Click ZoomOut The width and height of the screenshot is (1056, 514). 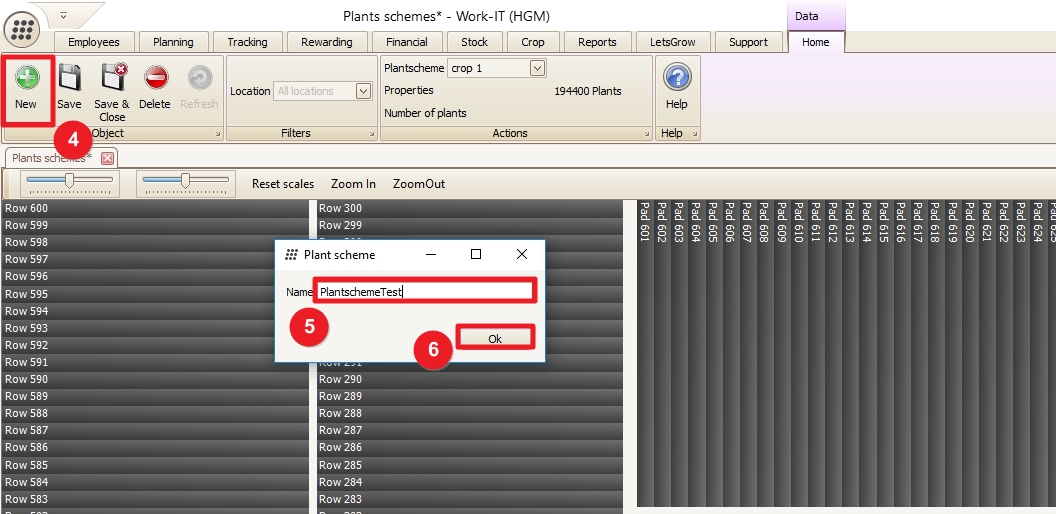tap(419, 184)
